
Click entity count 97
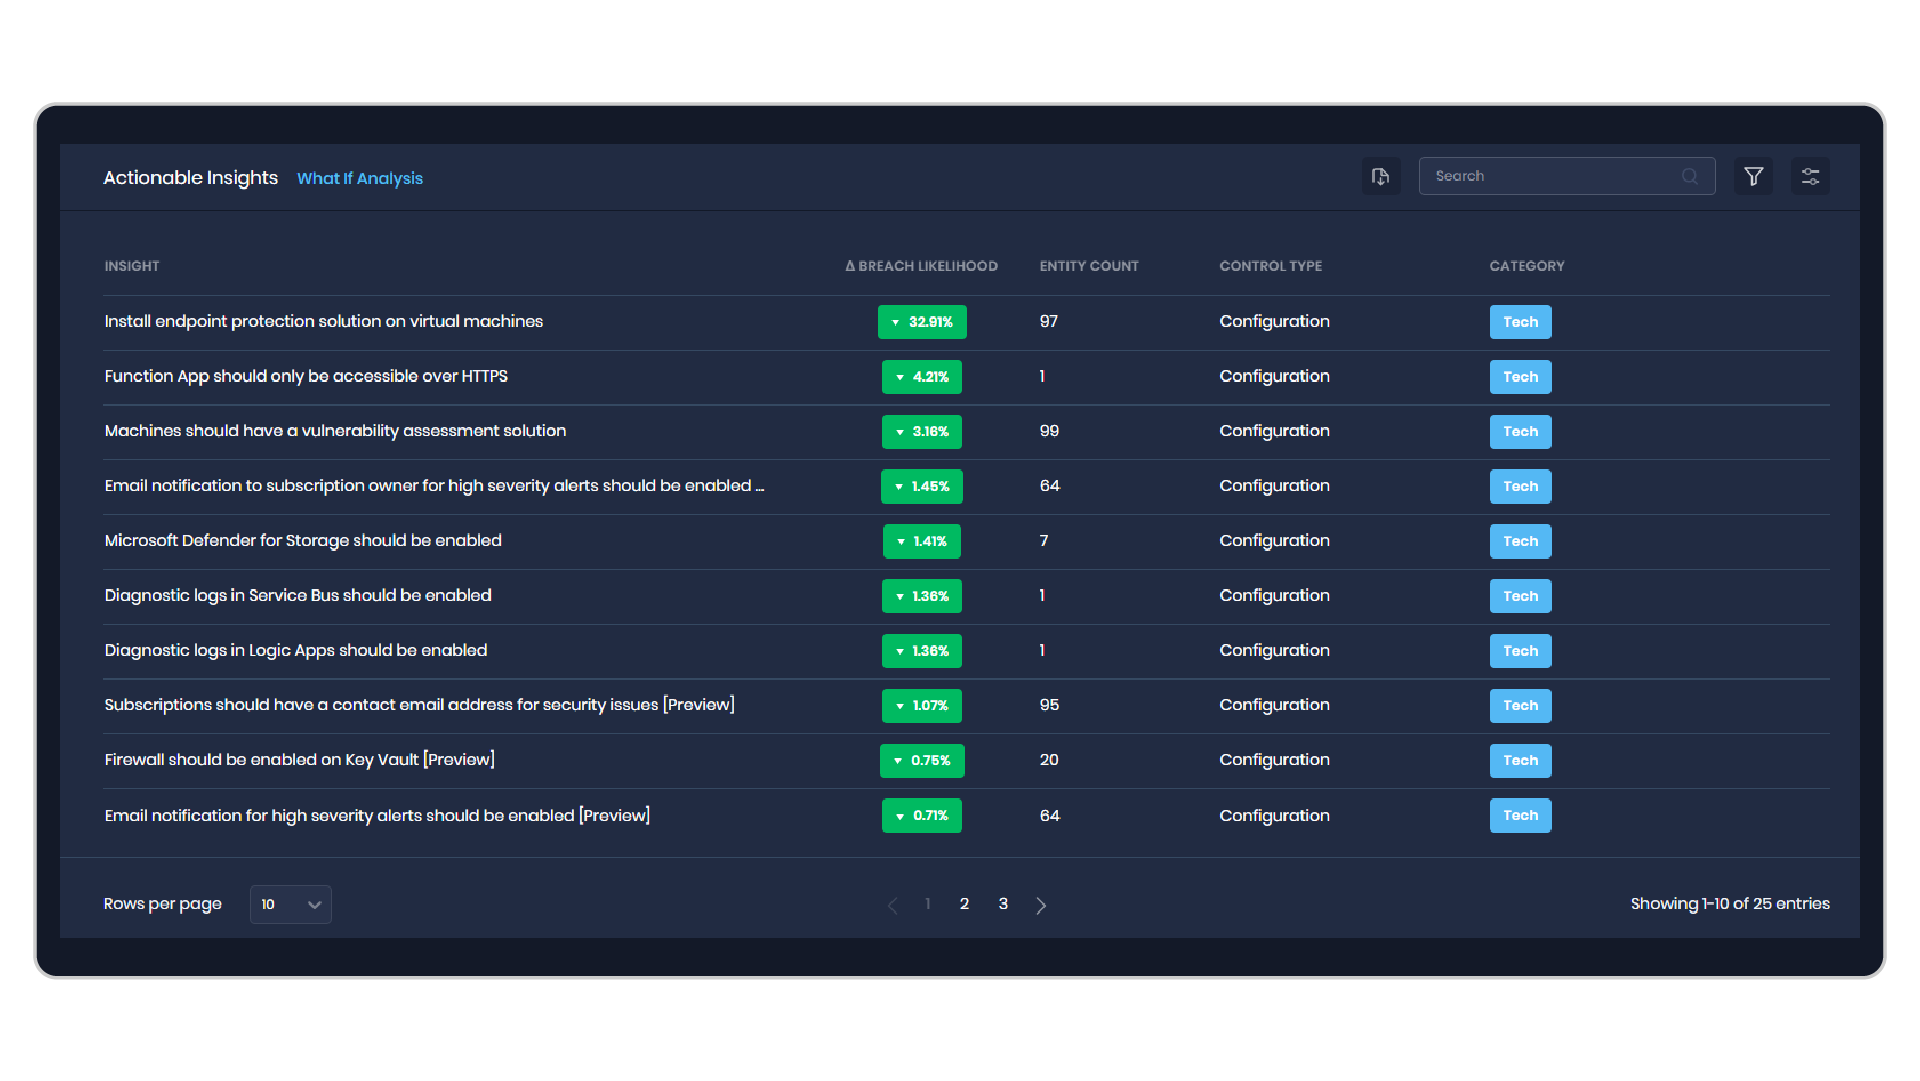tap(1048, 321)
